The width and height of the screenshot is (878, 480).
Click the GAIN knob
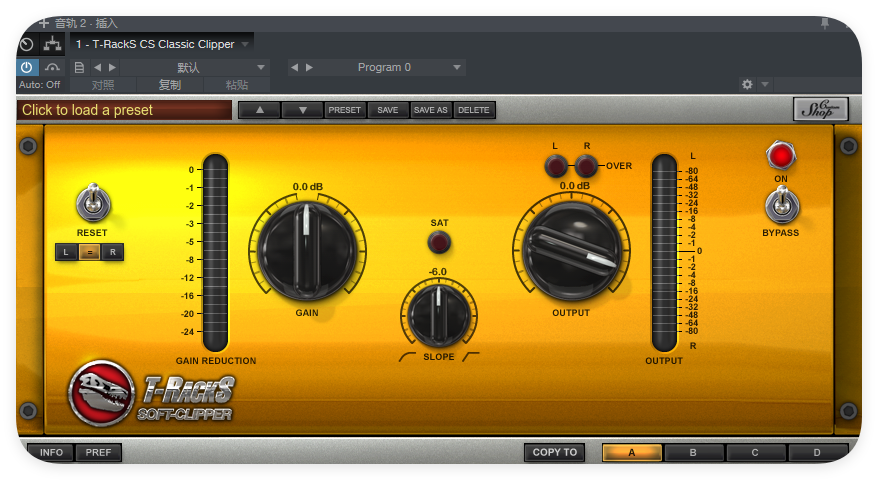tap(307, 249)
